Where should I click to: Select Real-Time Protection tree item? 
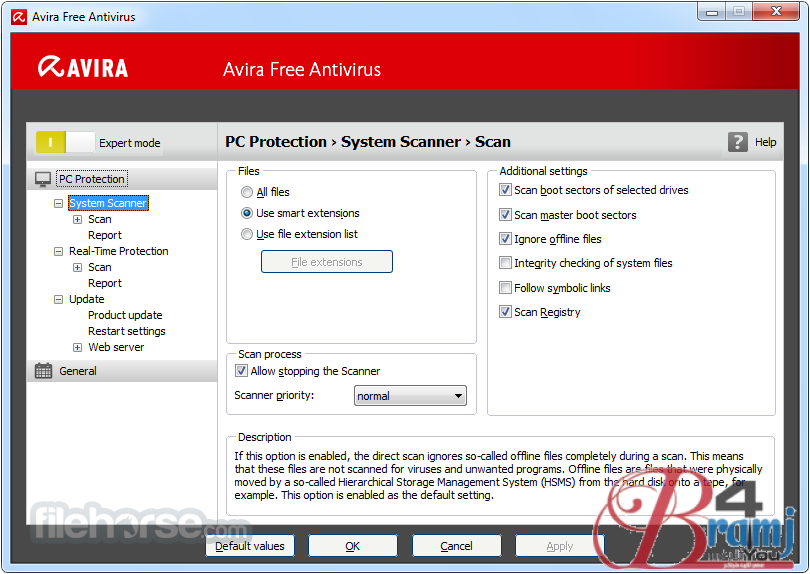tap(119, 251)
